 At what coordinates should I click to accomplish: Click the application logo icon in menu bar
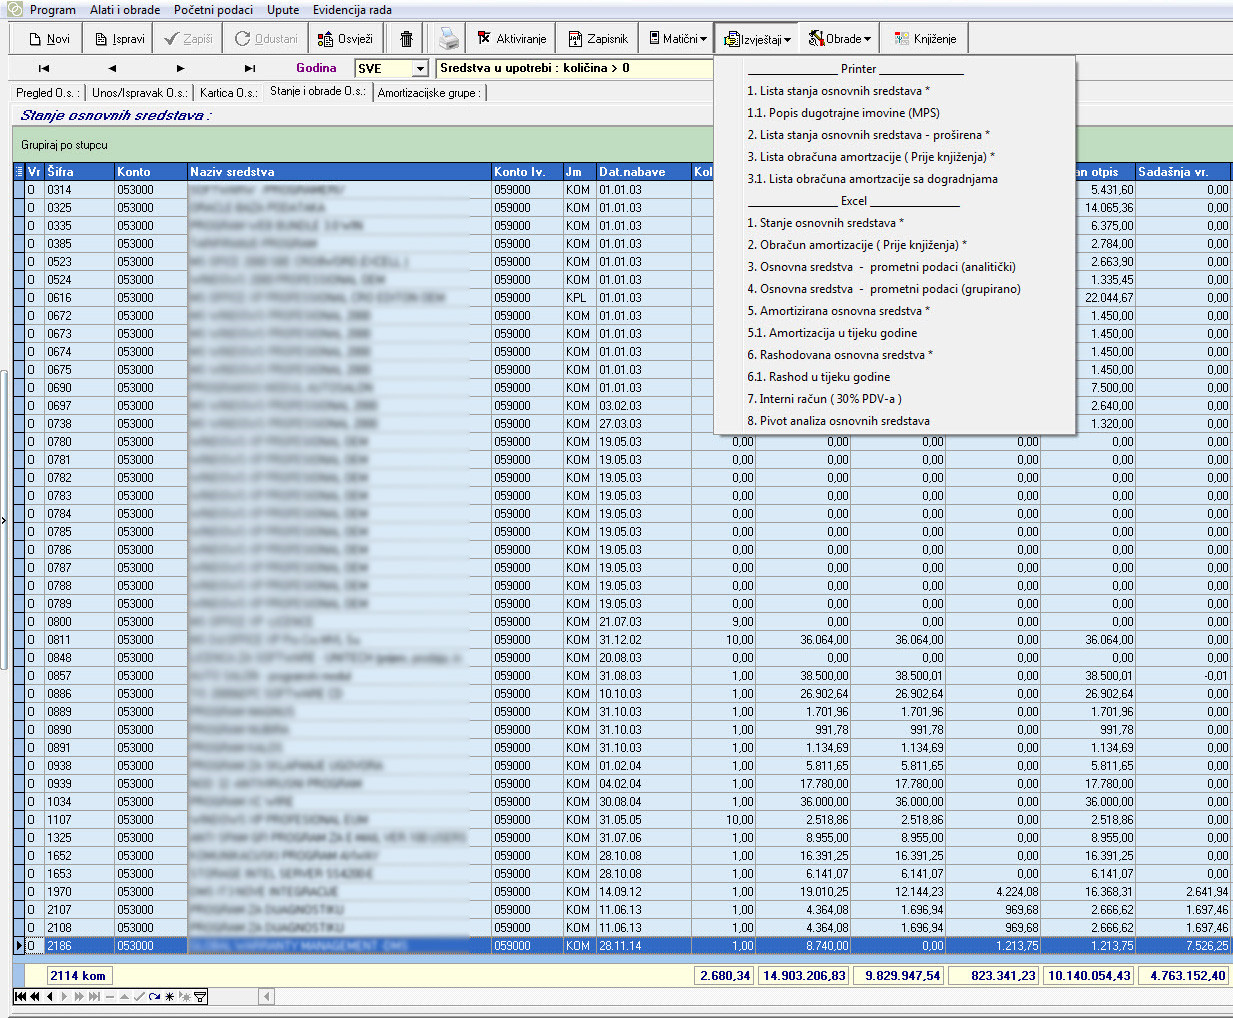14,9
